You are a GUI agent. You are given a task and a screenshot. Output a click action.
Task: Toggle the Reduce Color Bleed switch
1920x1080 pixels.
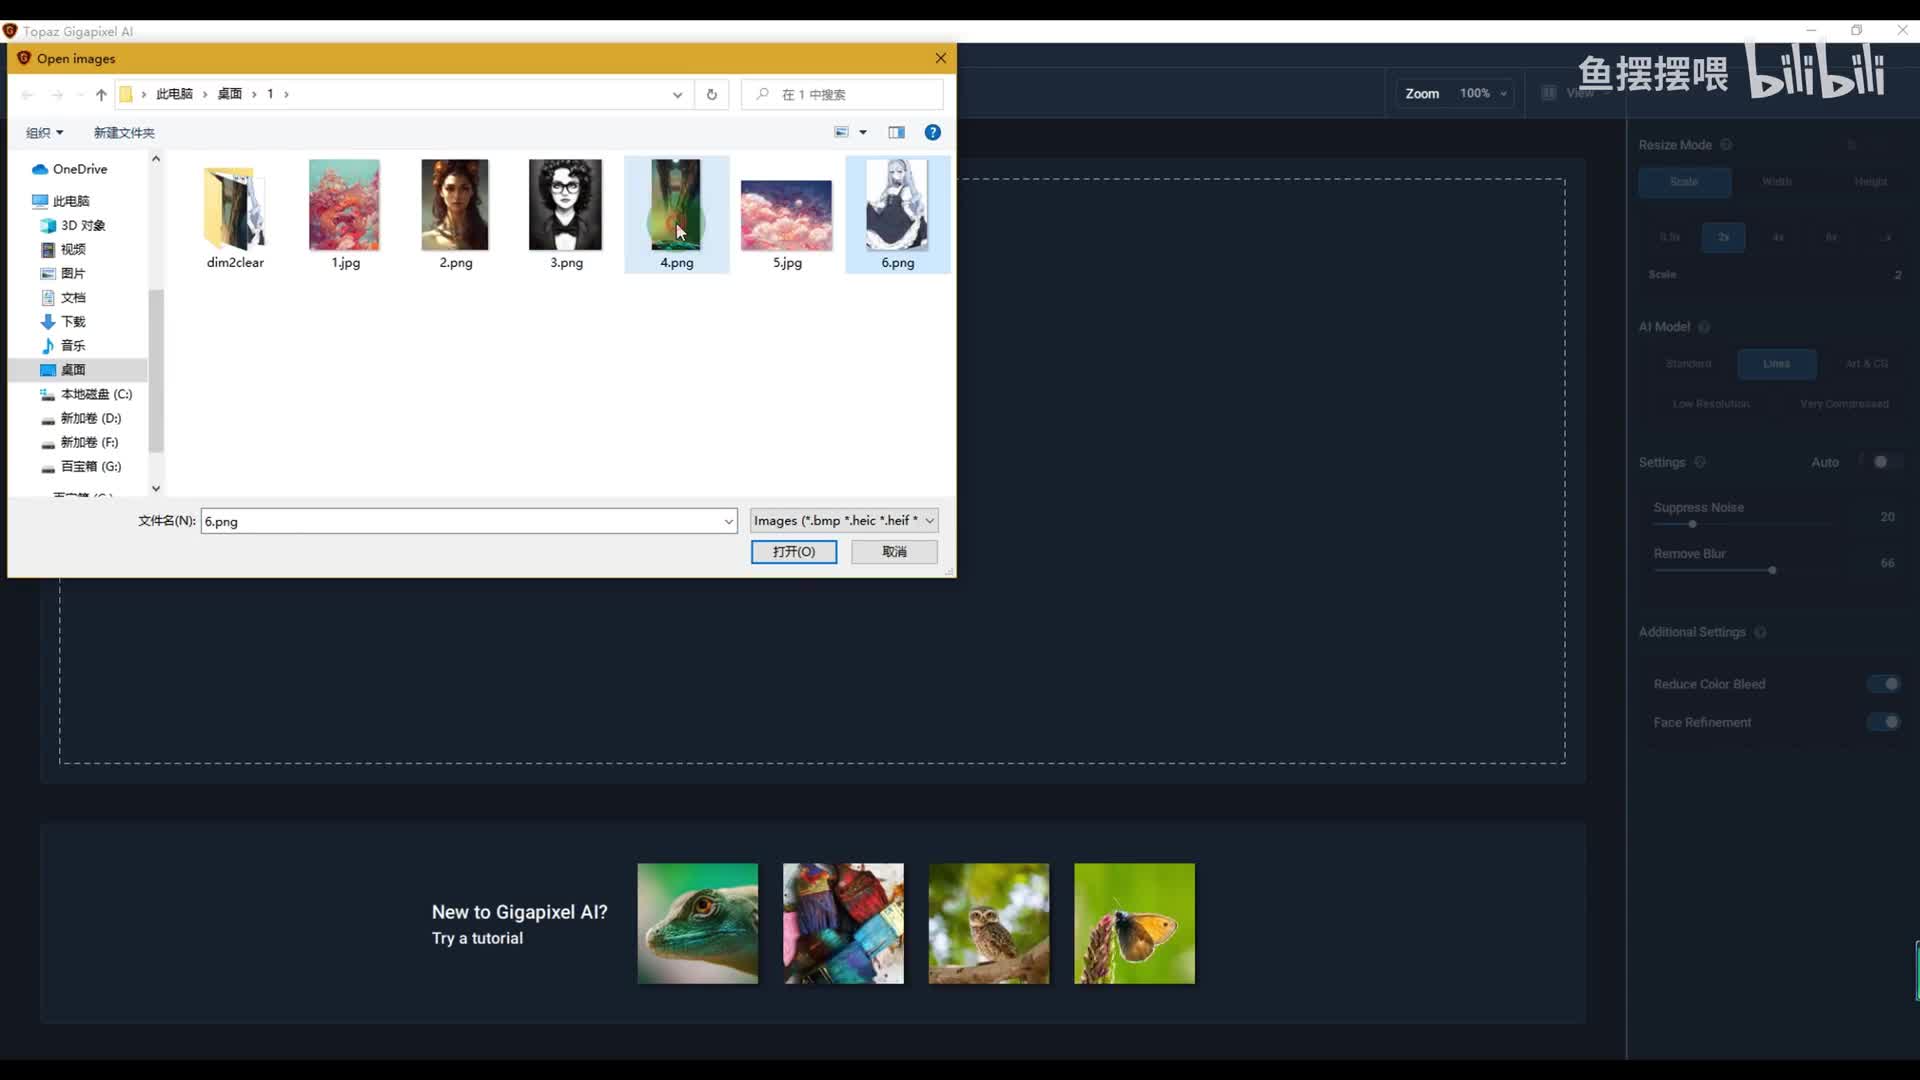click(1884, 684)
